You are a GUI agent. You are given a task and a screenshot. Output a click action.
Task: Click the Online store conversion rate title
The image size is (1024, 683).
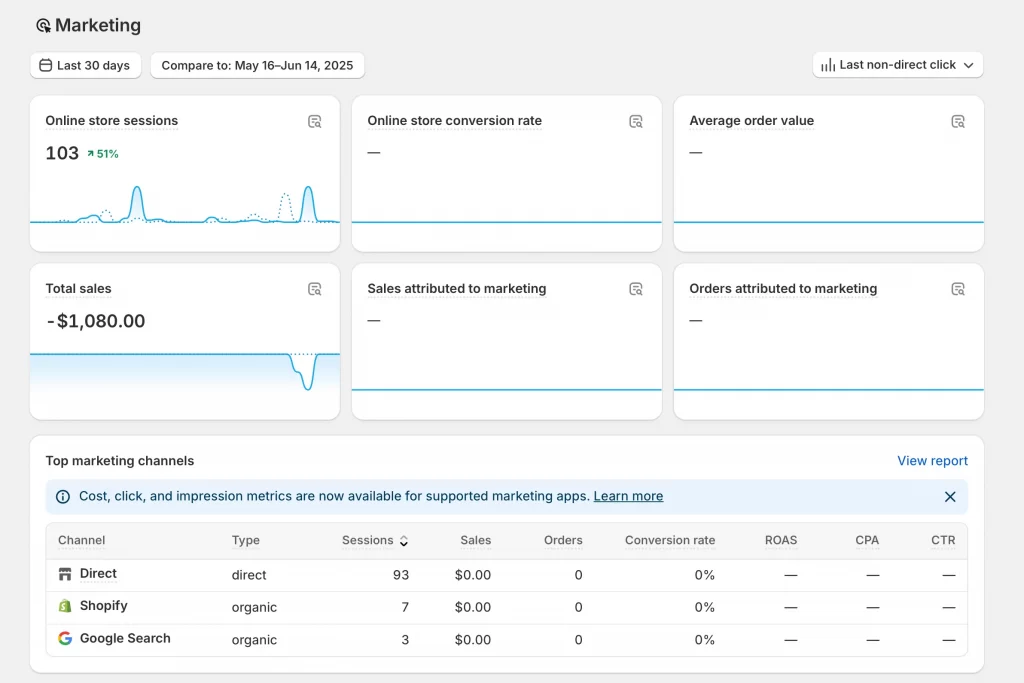click(455, 121)
